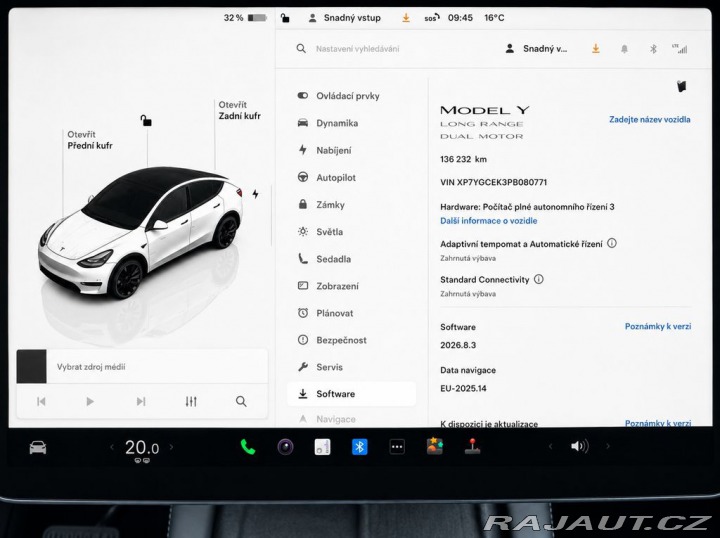Increase cabin temperature arrow
The image size is (720, 538).
pos(171,447)
